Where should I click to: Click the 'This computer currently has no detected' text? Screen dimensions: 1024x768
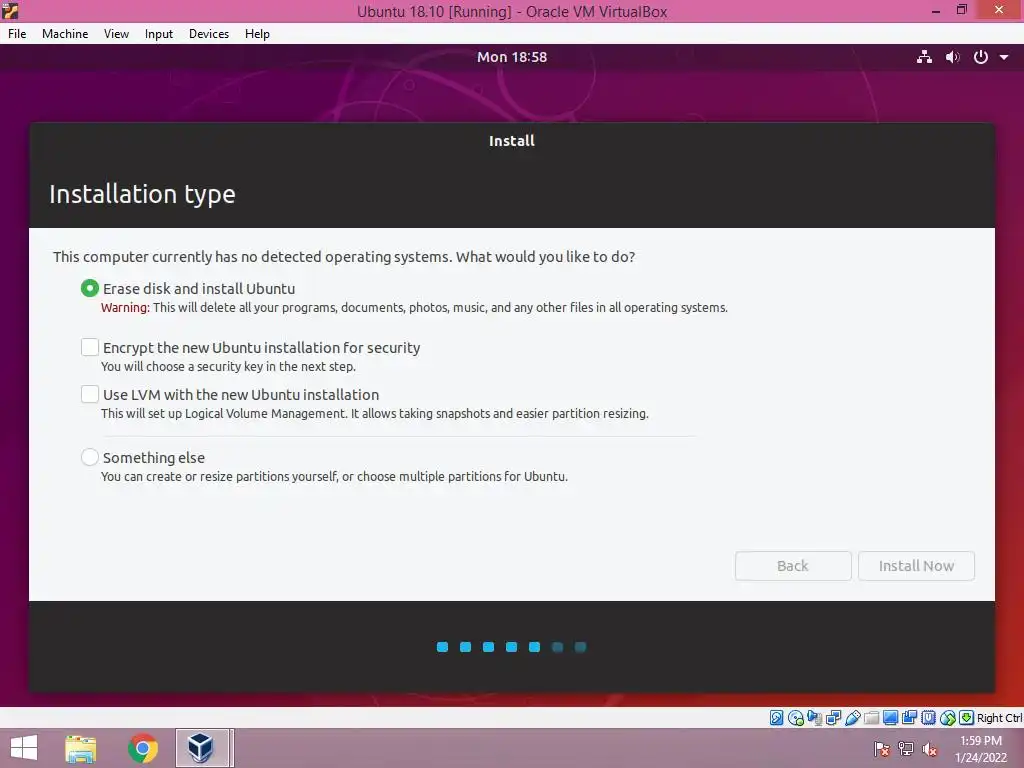pyautogui.click(x=344, y=257)
